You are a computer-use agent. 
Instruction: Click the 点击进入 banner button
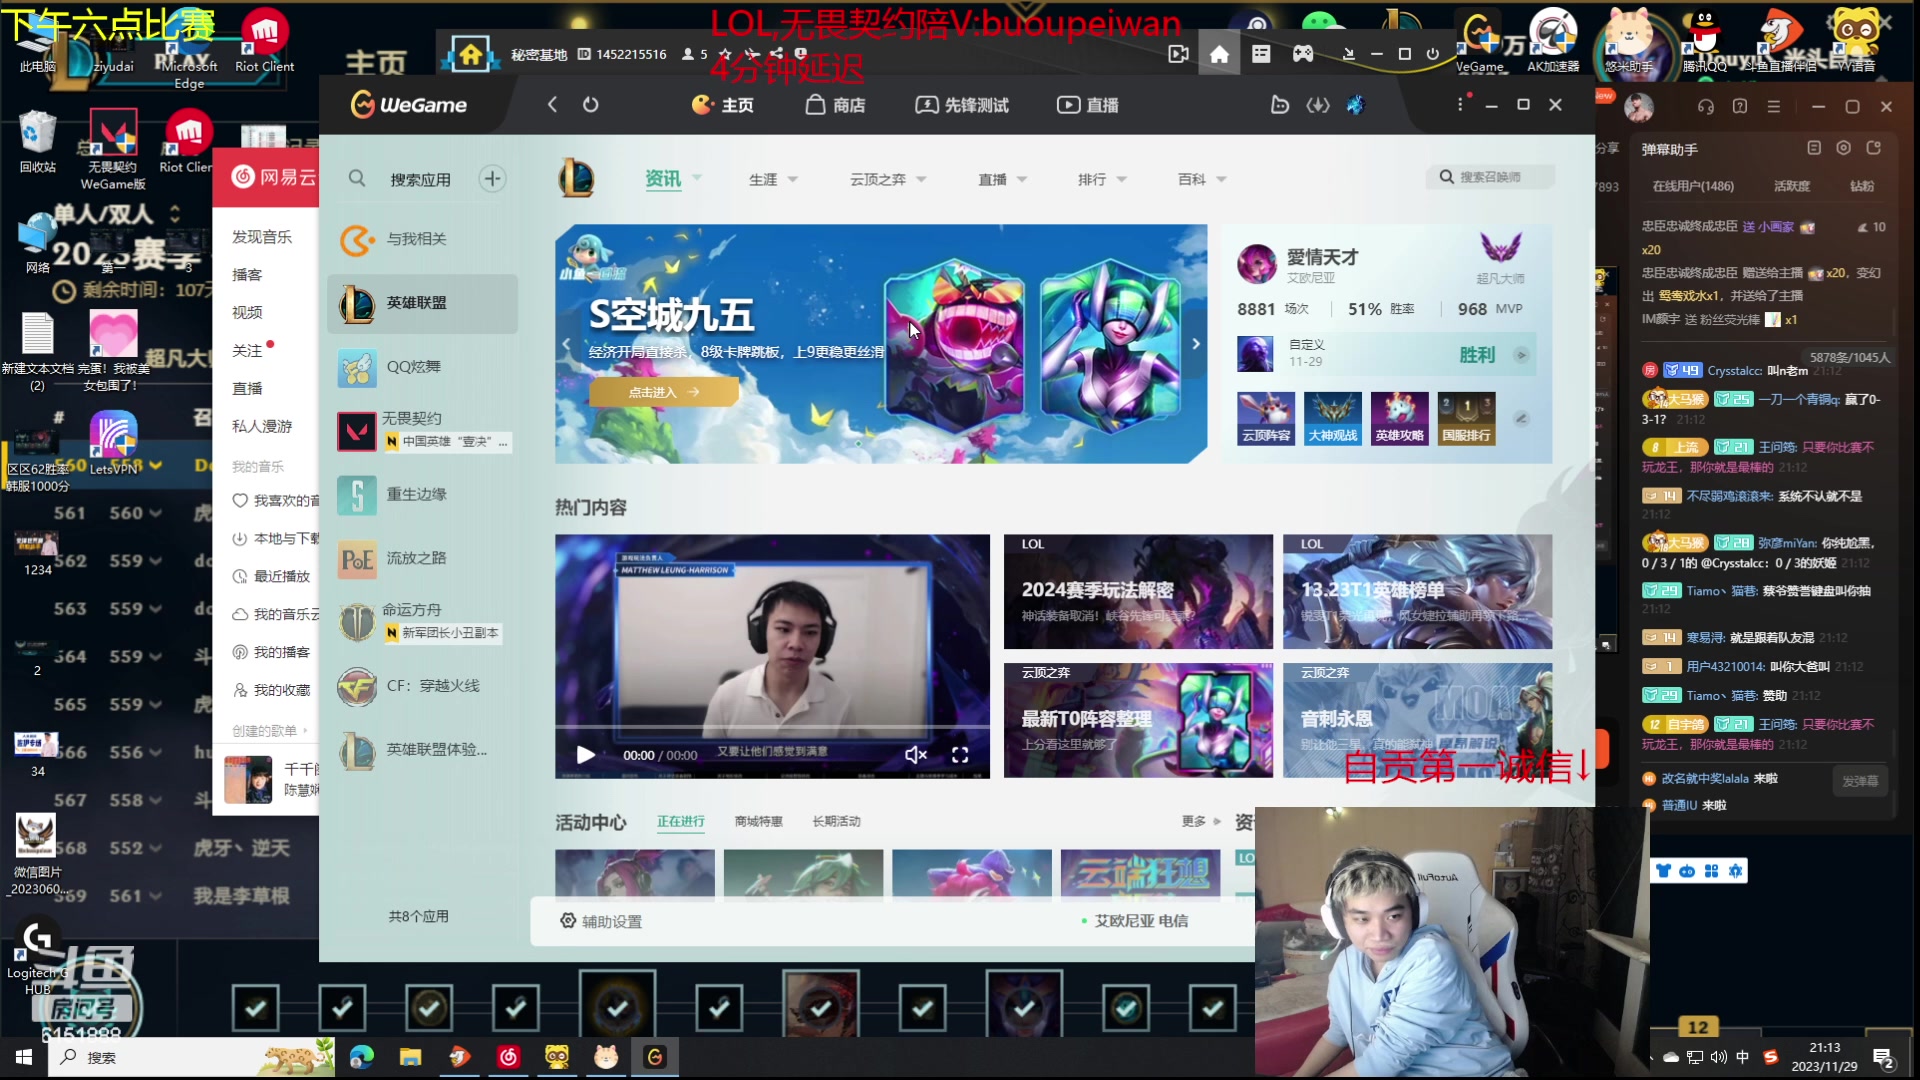coord(663,392)
